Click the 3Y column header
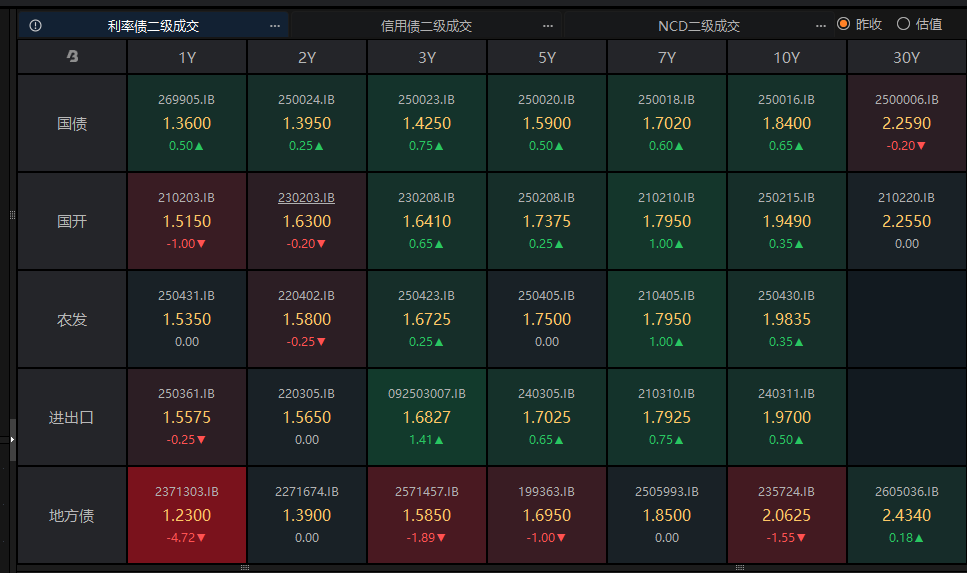 (427, 57)
